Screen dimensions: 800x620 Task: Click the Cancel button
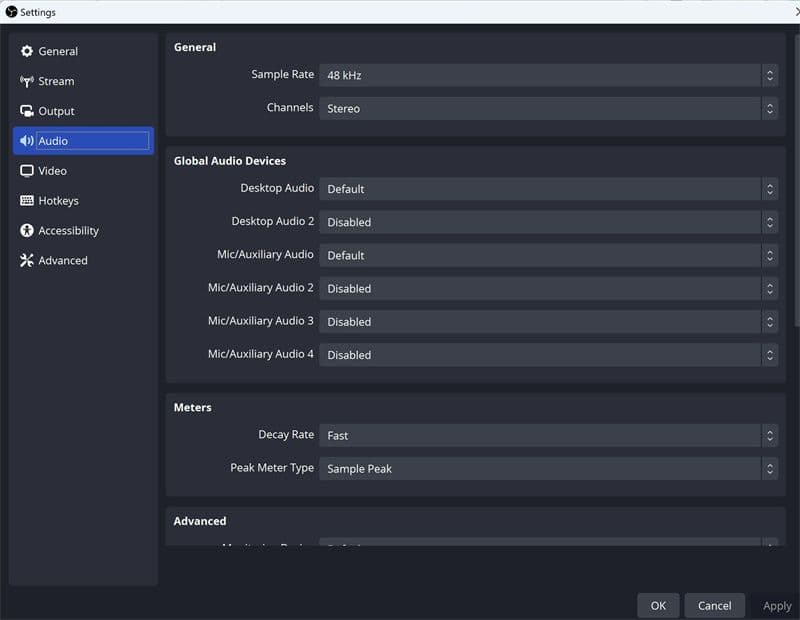coord(714,605)
